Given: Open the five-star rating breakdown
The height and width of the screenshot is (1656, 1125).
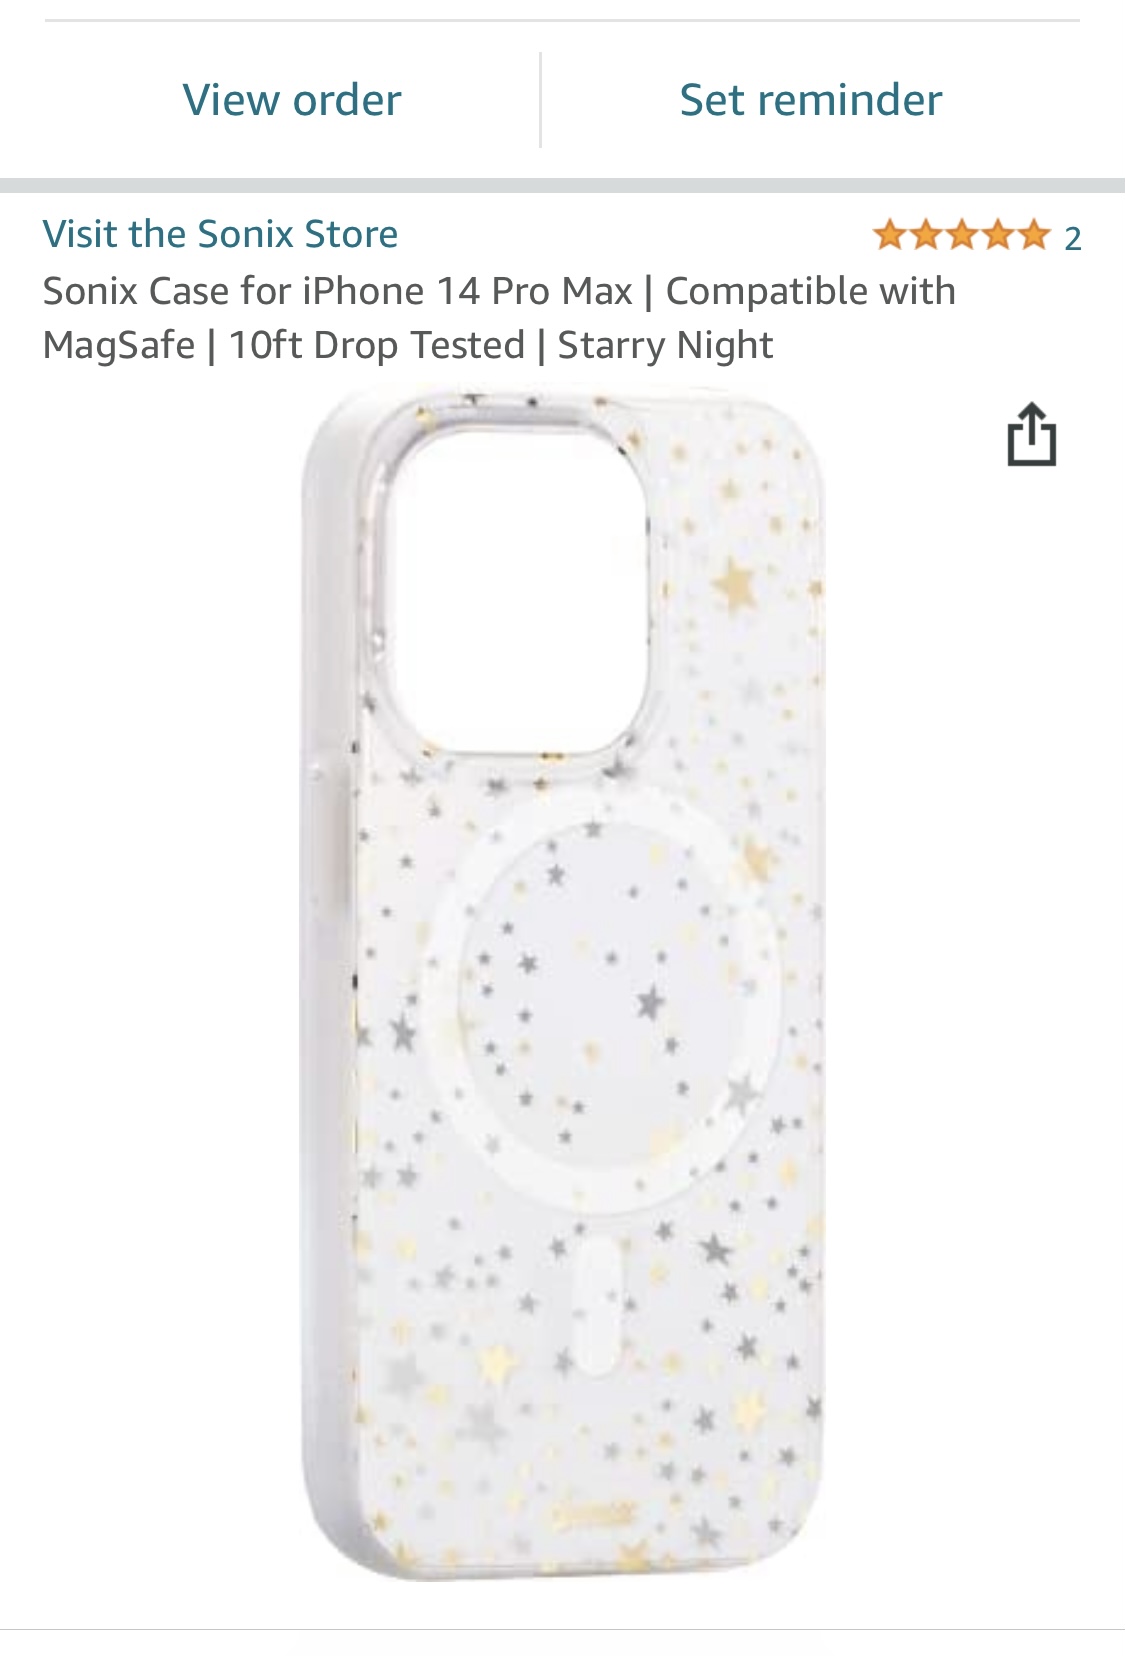Looking at the screenshot, I should [x=961, y=236].
